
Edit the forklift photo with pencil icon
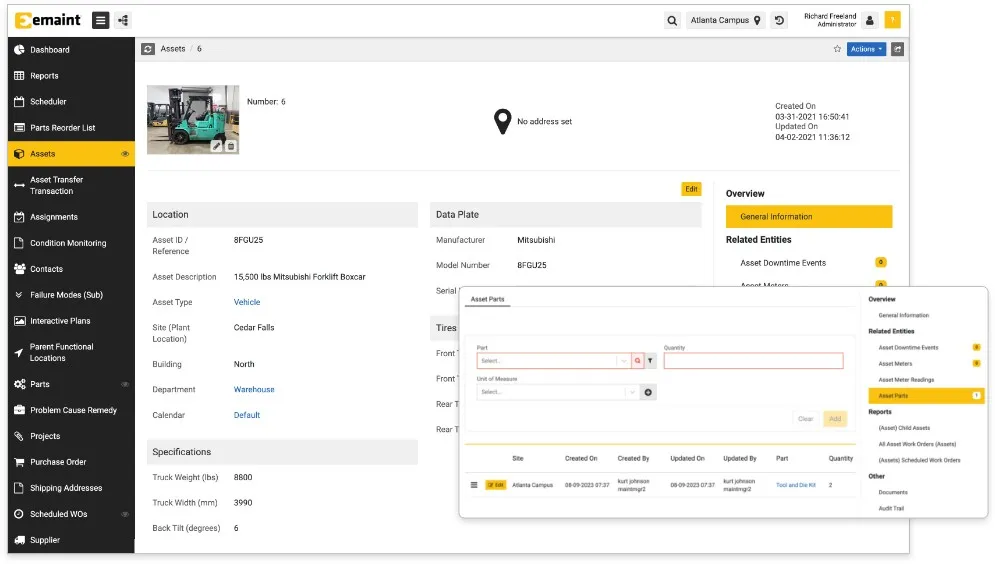click(x=216, y=146)
